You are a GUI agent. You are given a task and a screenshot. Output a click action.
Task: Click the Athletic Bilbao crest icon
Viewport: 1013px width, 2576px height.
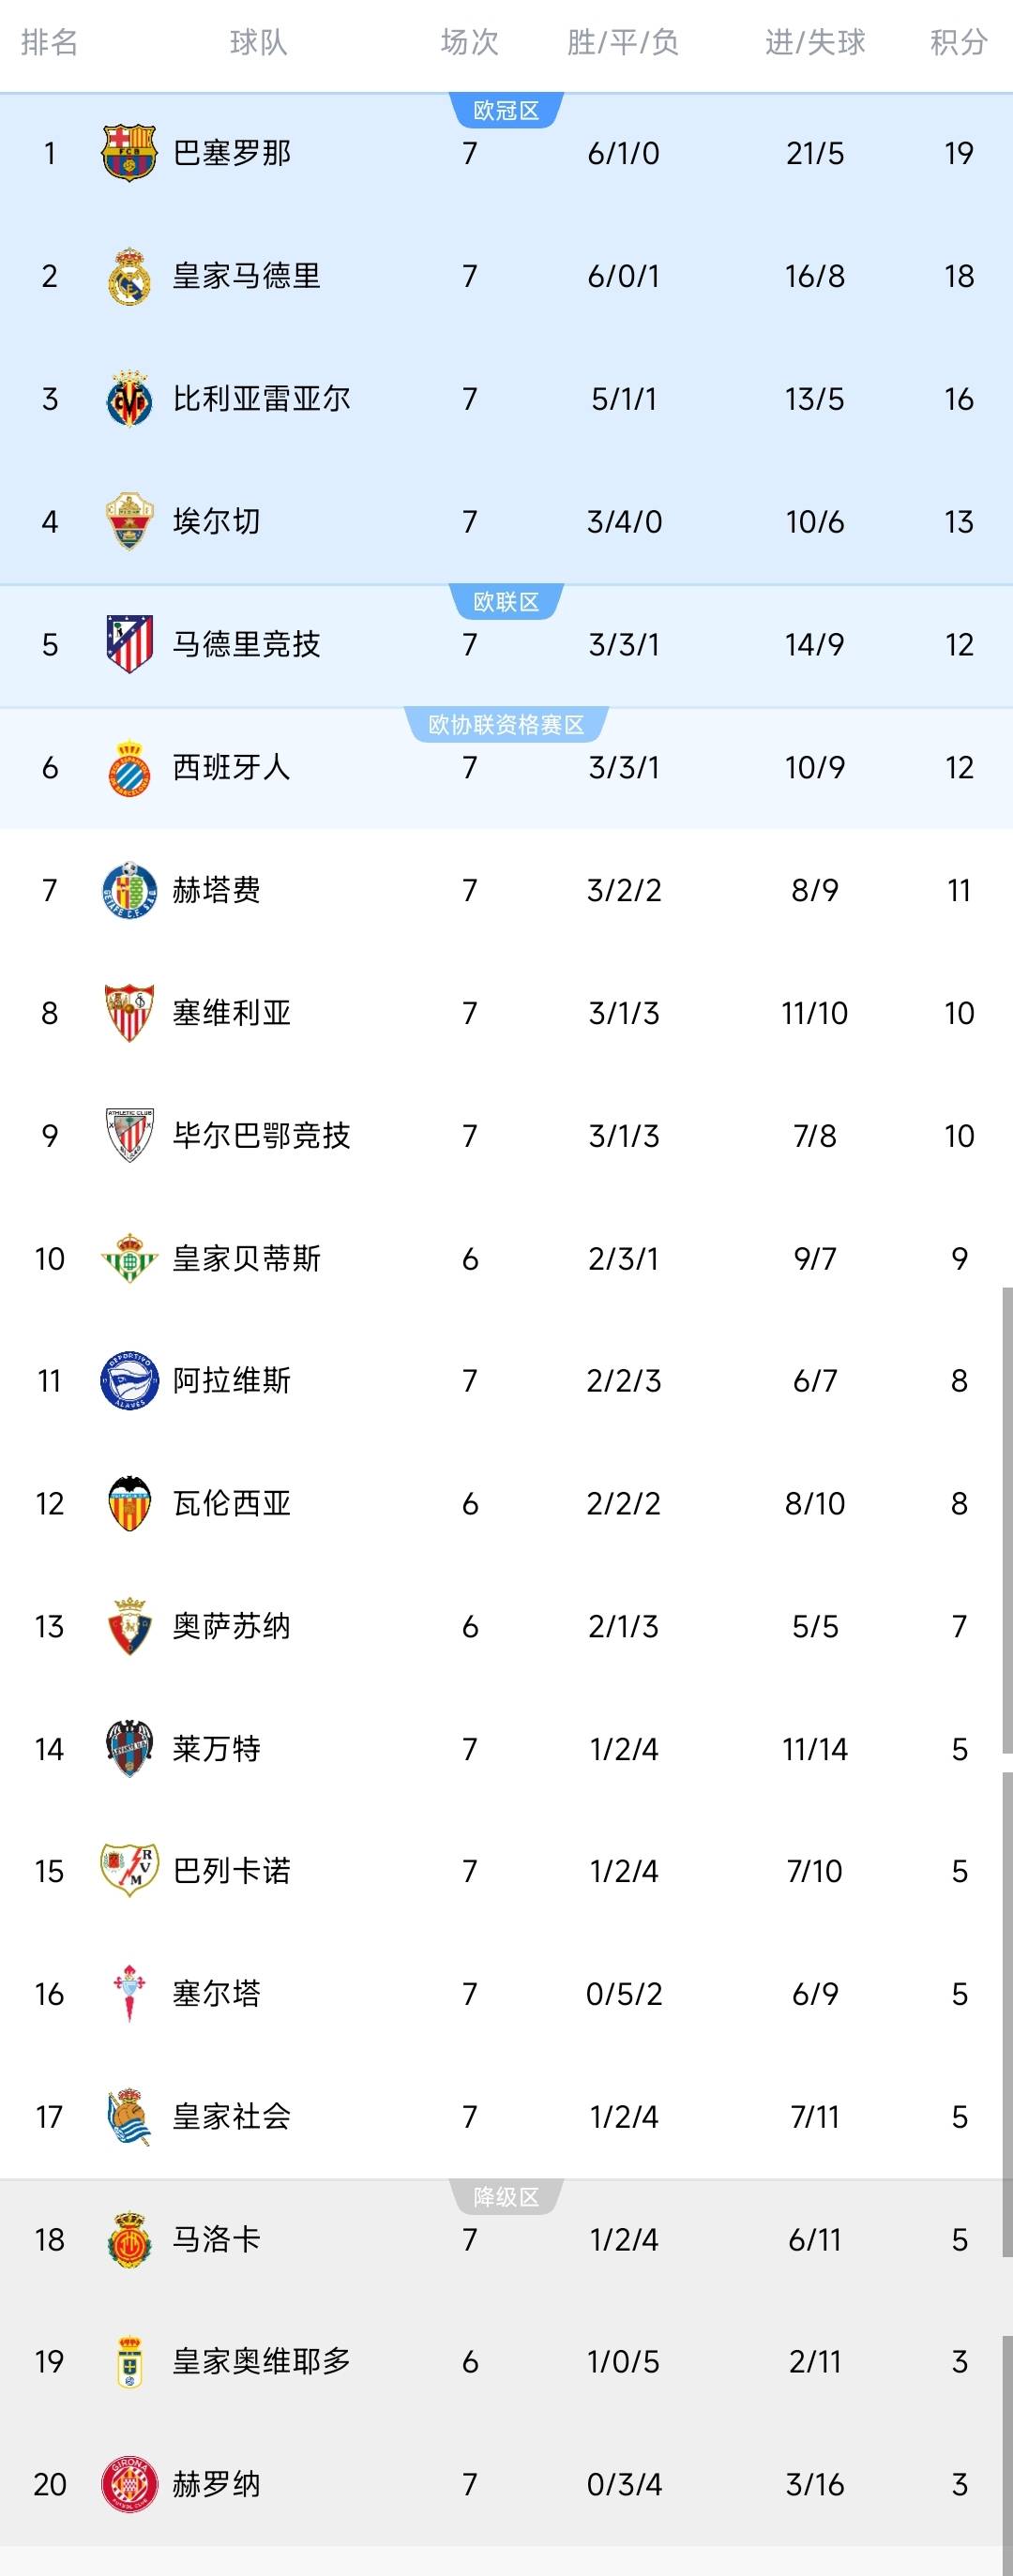point(129,1135)
